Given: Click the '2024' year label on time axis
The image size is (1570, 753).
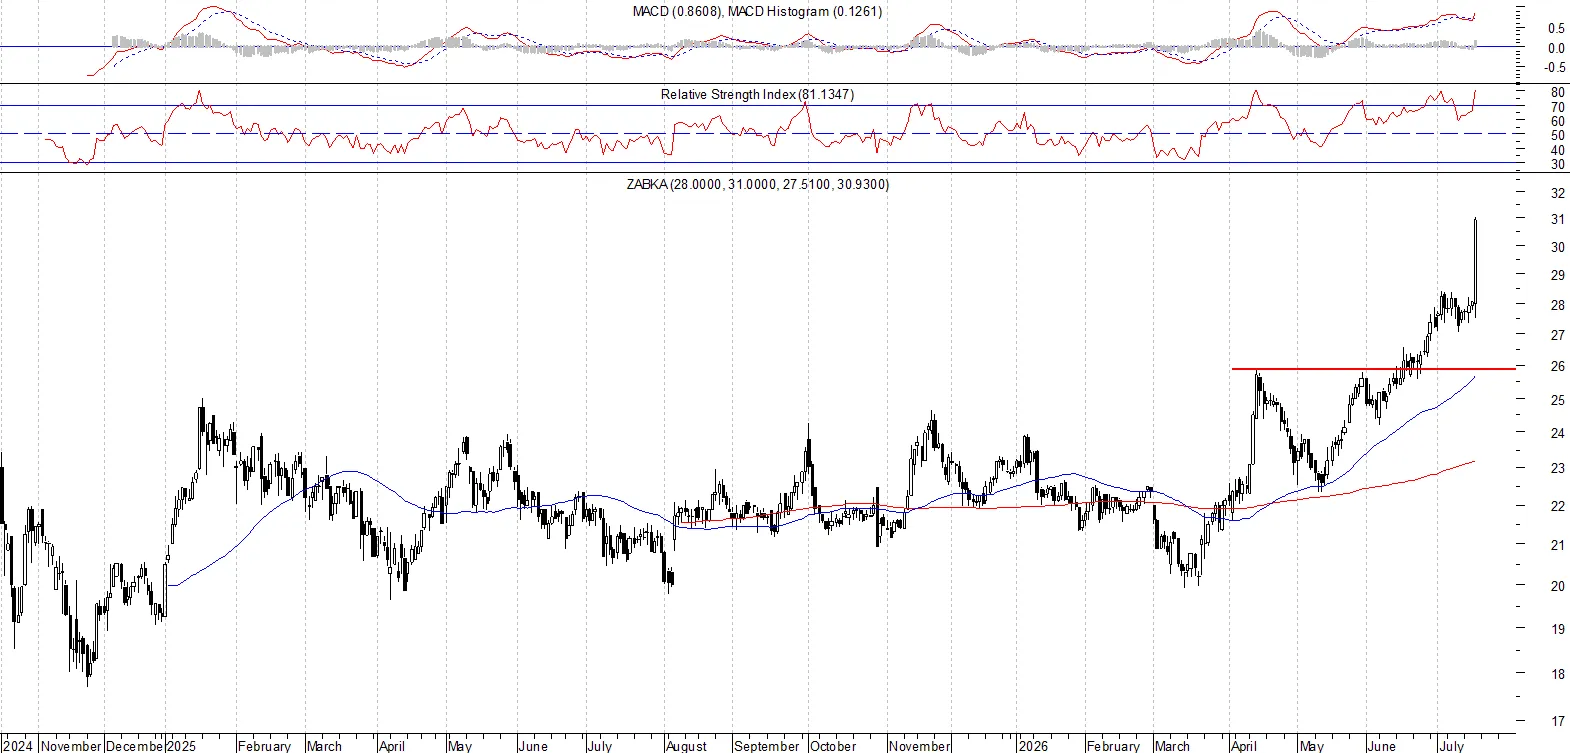Looking at the screenshot, I should [x=17, y=746].
